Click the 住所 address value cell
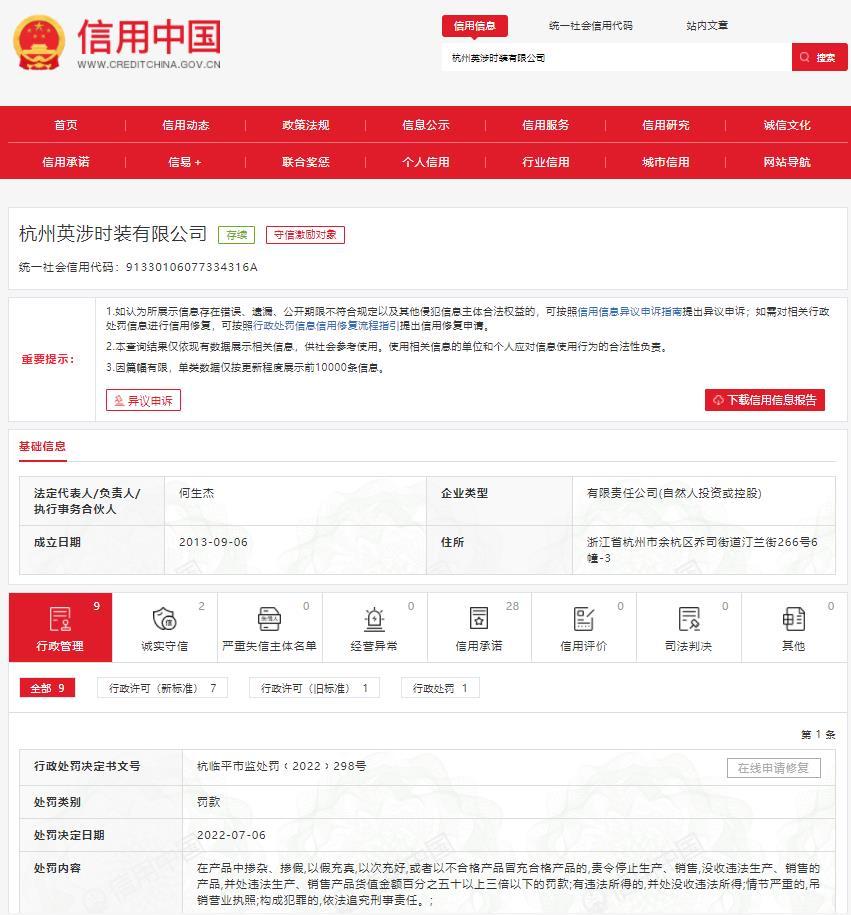The image size is (851, 915). point(703,550)
